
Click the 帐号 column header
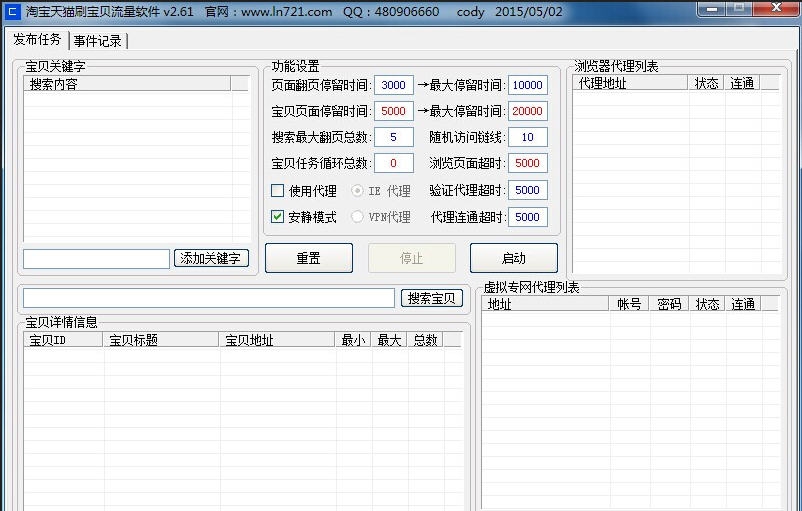coord(629,304)
